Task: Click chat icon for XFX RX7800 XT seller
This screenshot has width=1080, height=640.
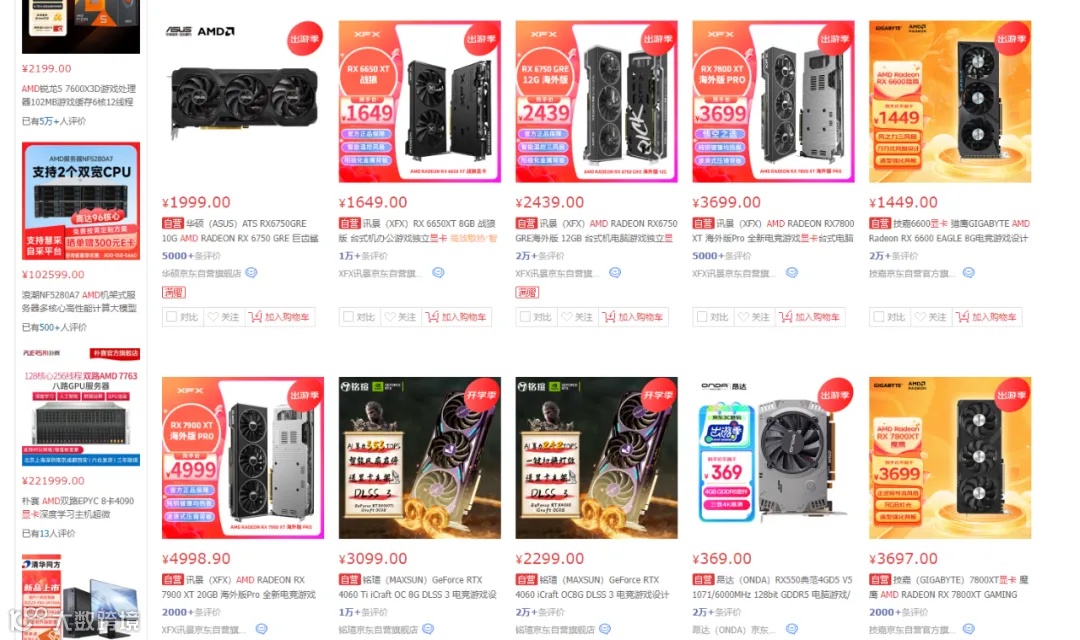Action: point(792,273)
